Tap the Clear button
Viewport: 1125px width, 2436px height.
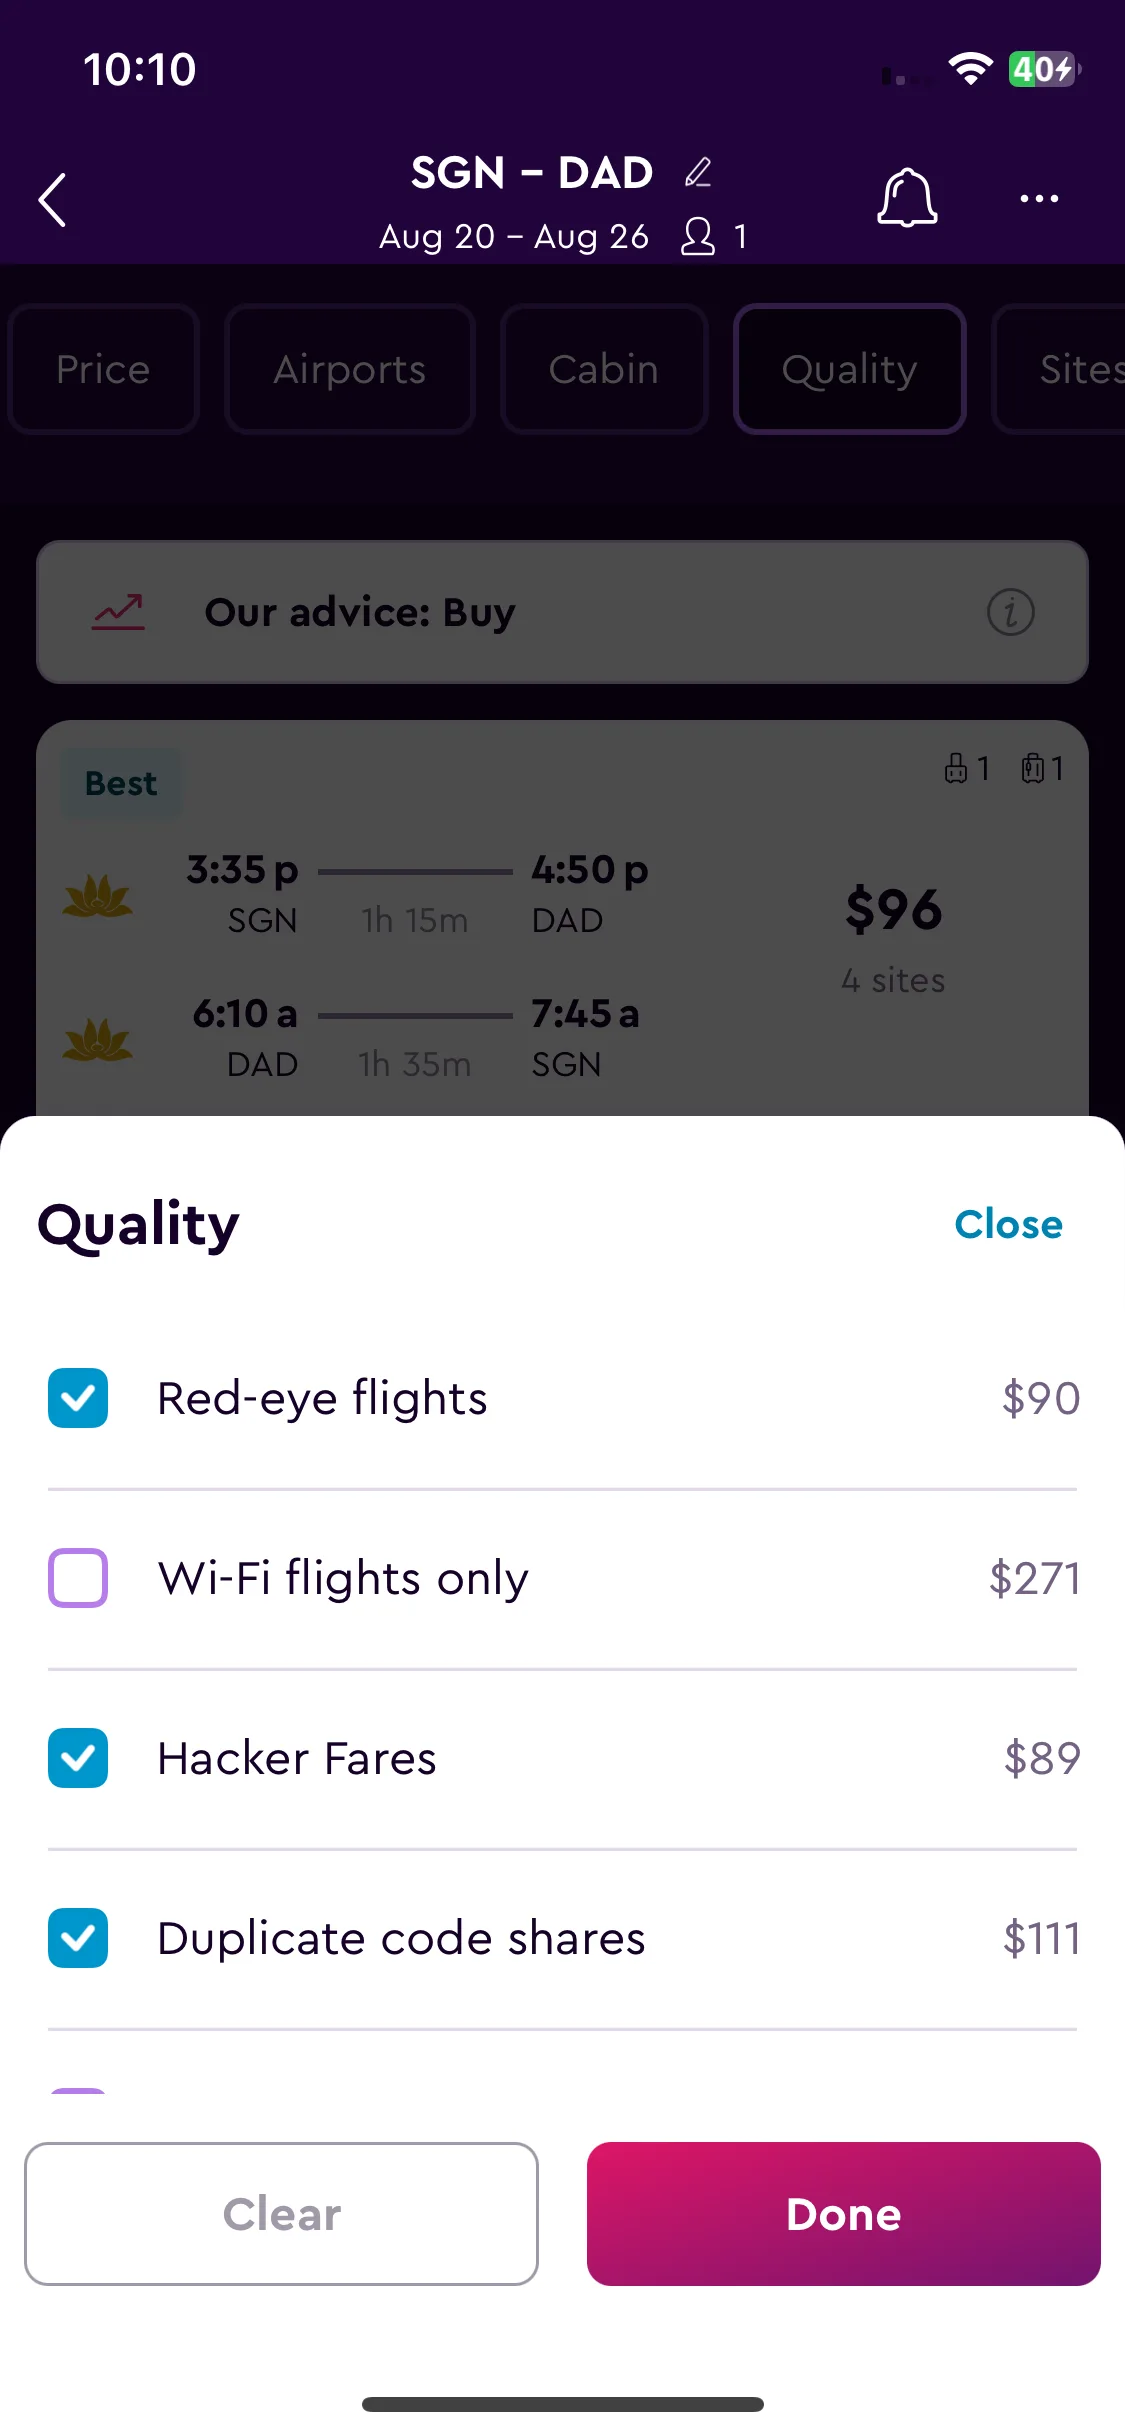(281, 2214)
